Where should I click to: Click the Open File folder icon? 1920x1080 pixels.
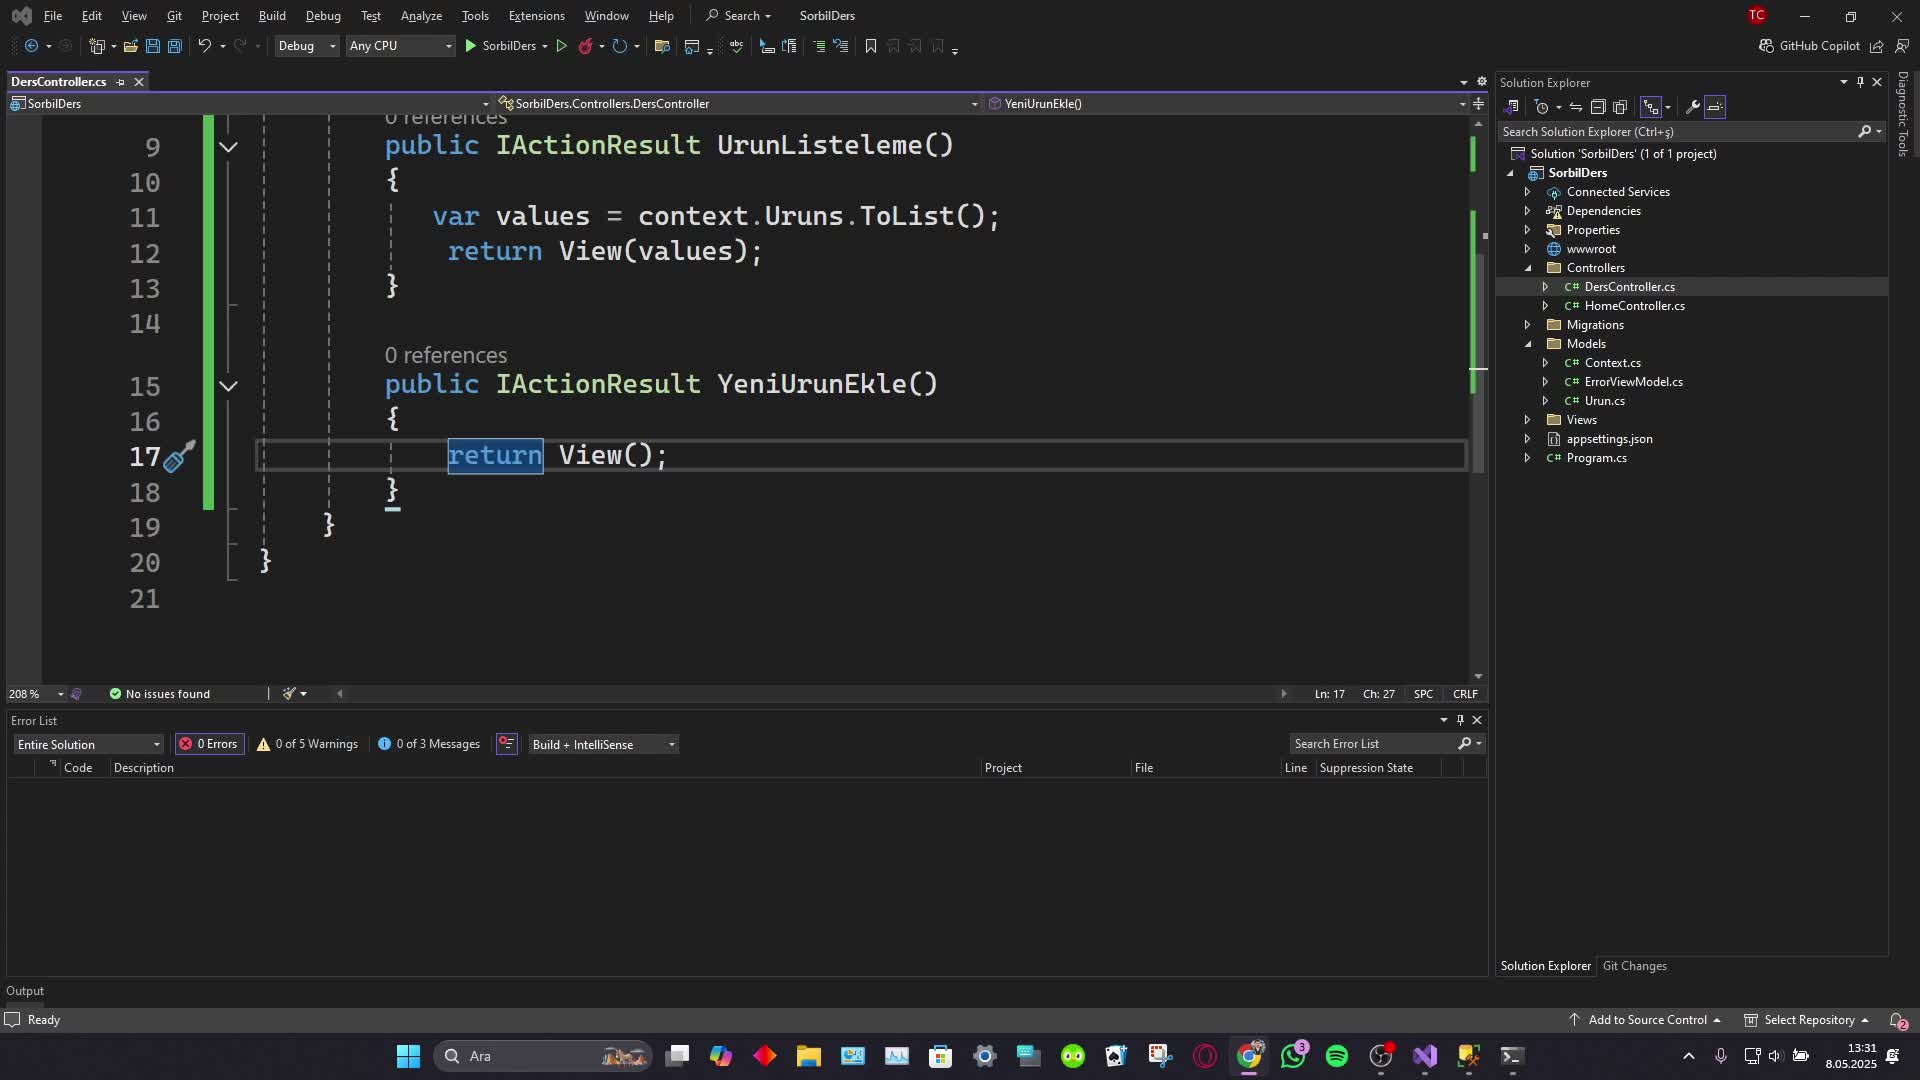coord(130,46)
